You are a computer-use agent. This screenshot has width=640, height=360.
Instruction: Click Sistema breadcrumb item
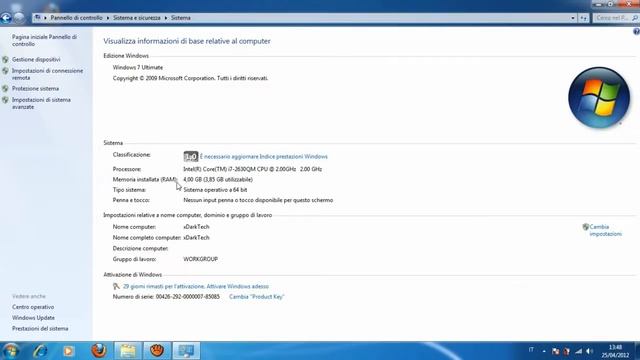[180, 18]
